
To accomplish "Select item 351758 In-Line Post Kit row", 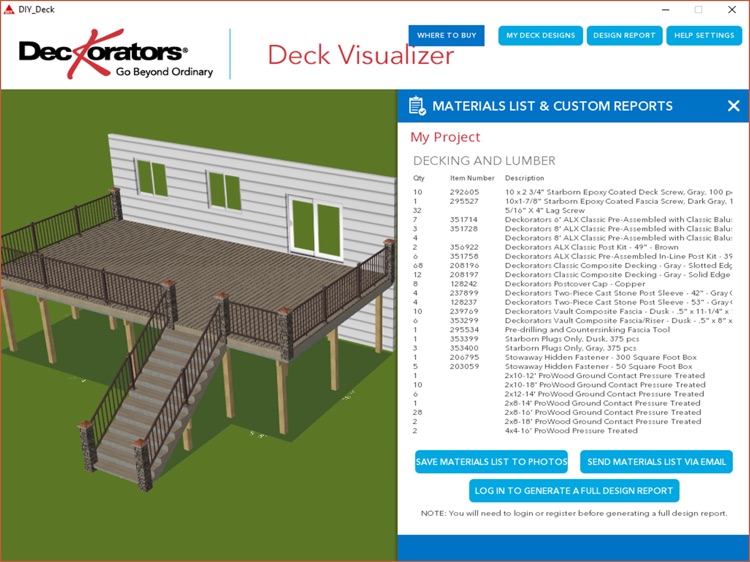I will pos(573,256).
